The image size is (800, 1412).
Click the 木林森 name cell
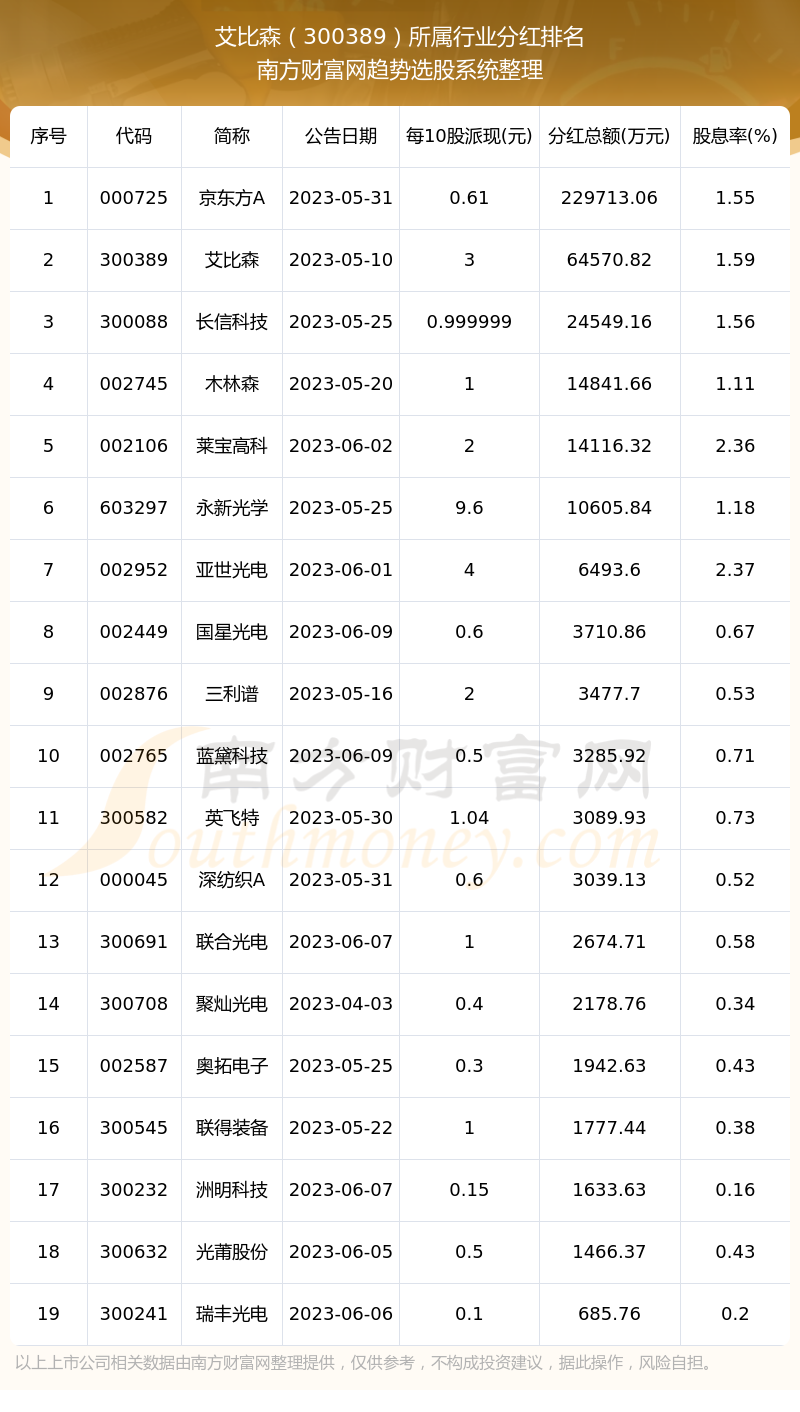point(232,384)
